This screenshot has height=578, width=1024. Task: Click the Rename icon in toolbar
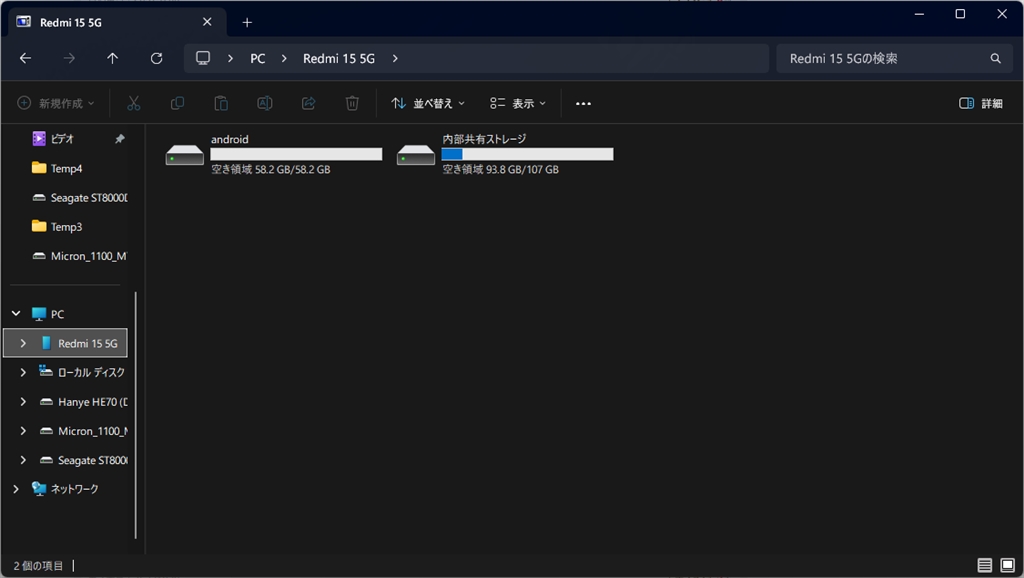[264, 103]
